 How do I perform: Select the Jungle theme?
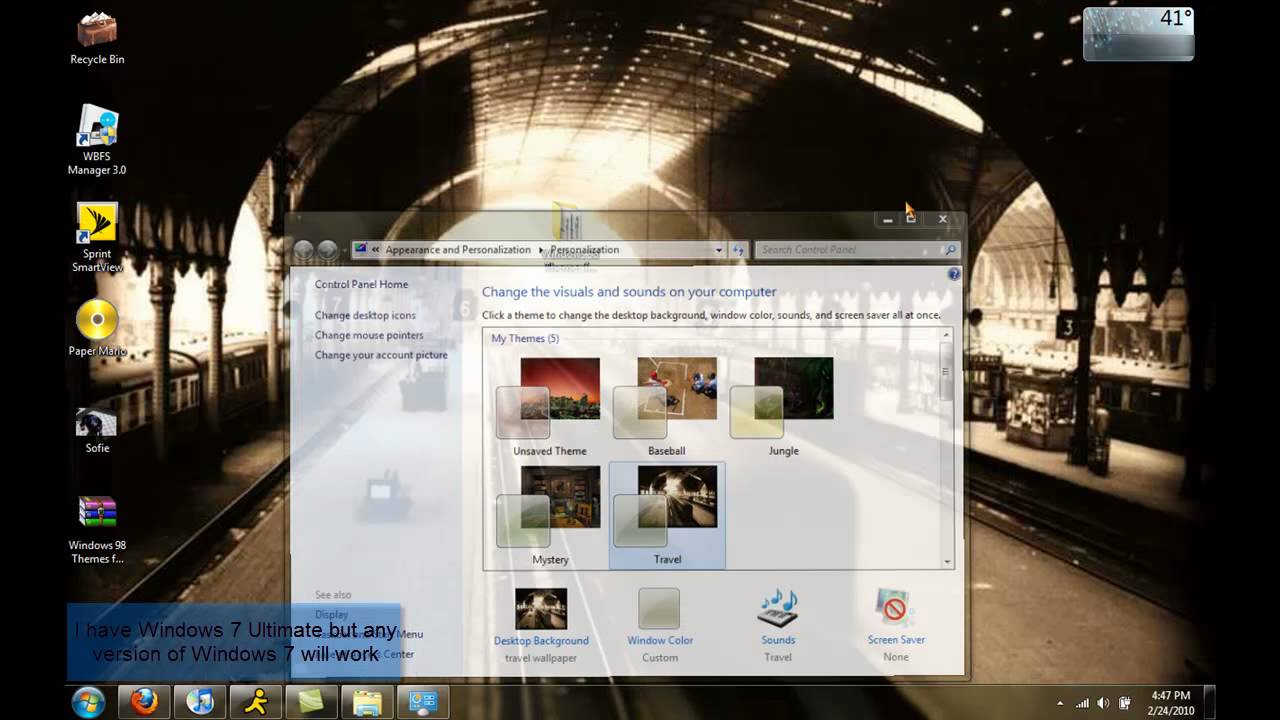pos(783,406)
